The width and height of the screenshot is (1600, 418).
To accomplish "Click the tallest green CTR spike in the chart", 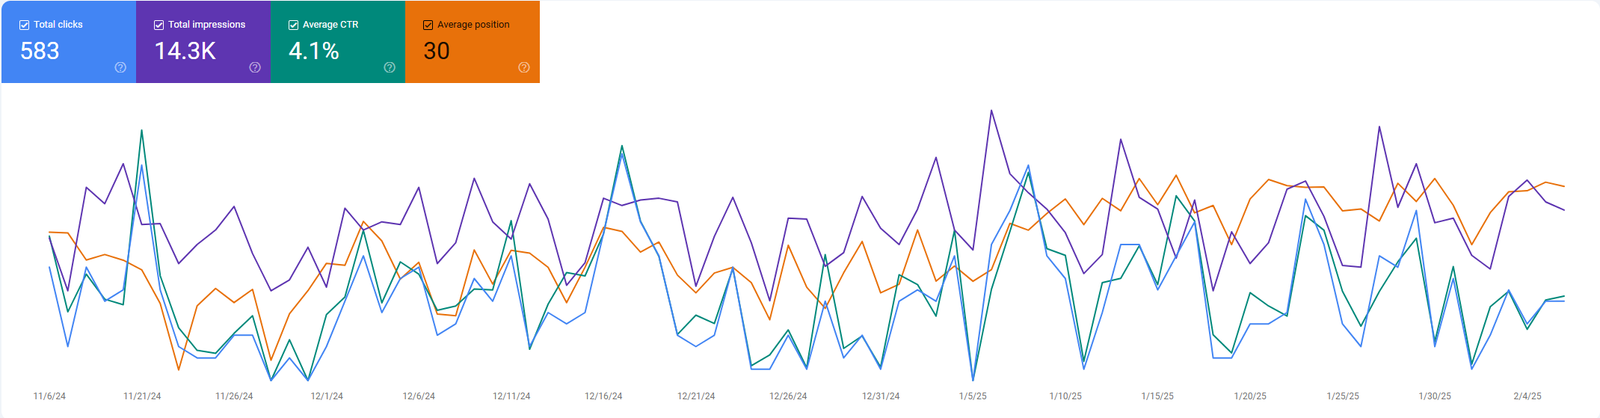I will coord(142,130).
